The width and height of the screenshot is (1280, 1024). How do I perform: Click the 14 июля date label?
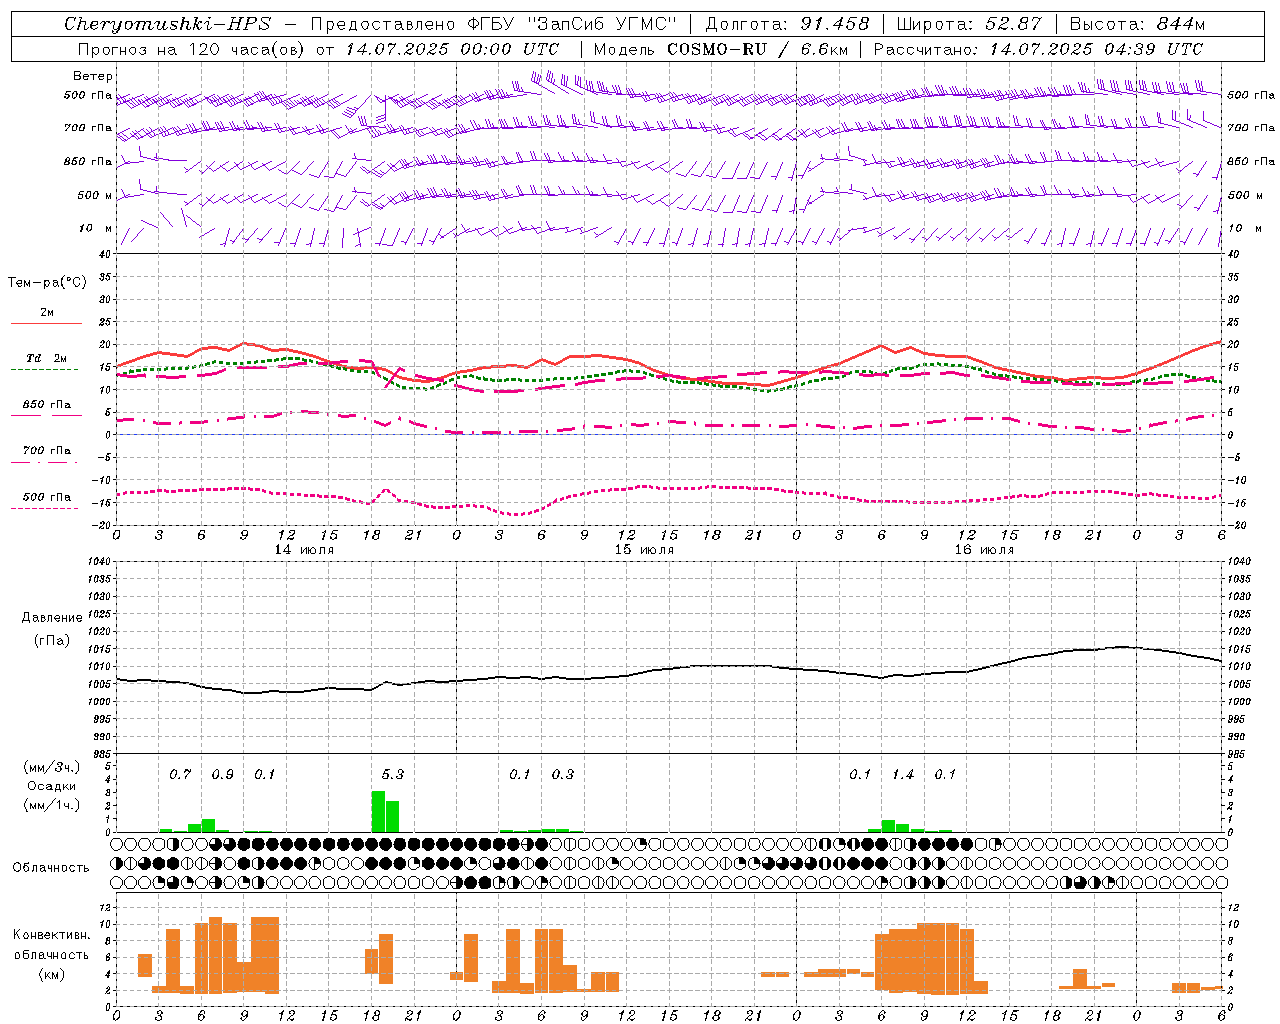[x=304, y=550]
